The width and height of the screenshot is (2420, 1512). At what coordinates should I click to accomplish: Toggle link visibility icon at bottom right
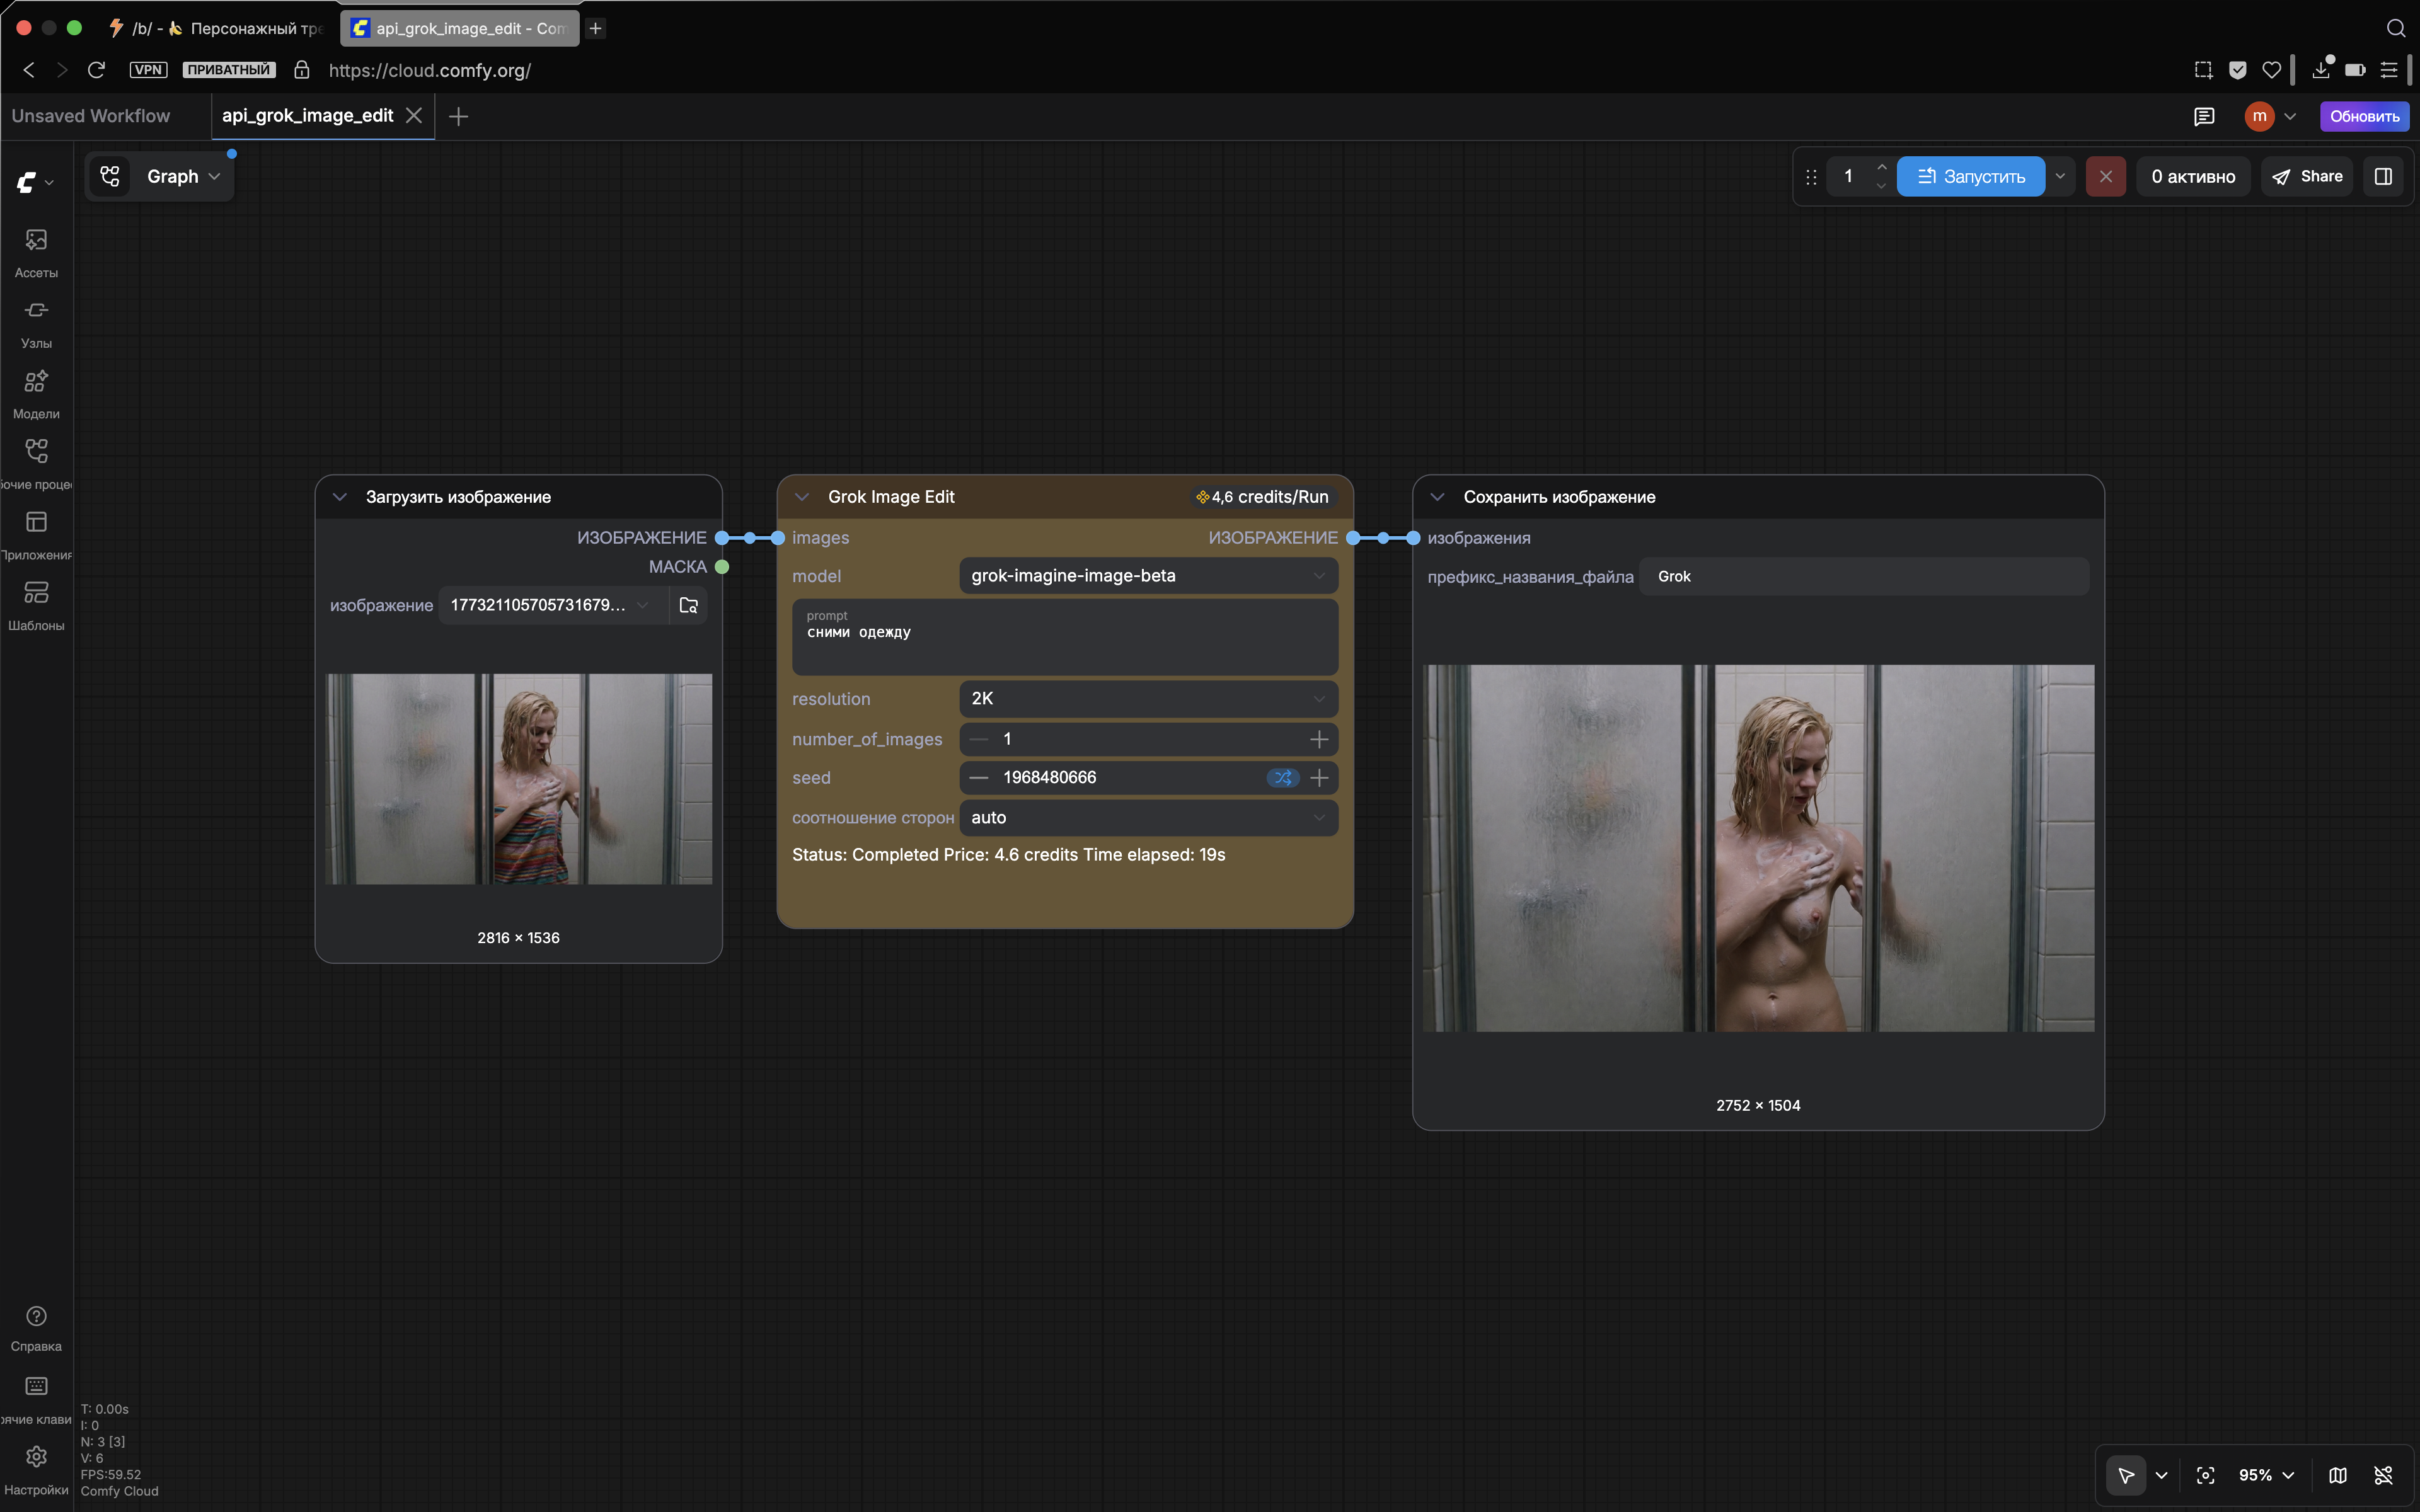[2383, 1475]
